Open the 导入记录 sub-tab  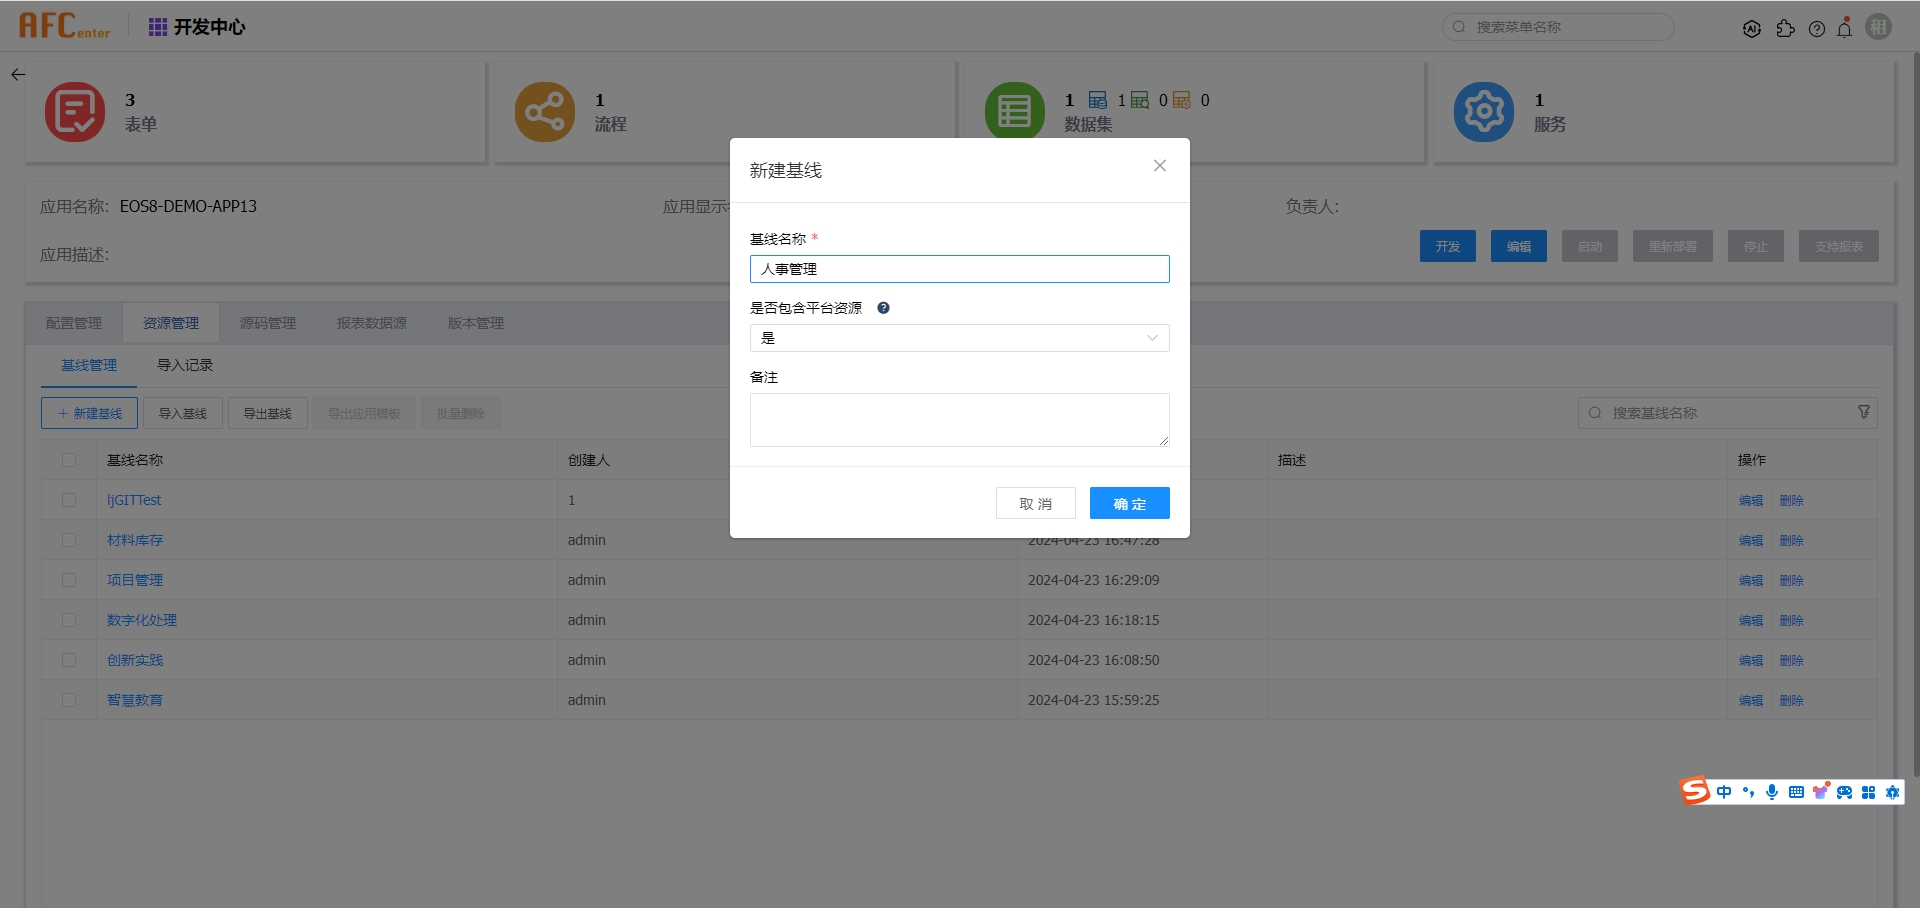point(185,365)
